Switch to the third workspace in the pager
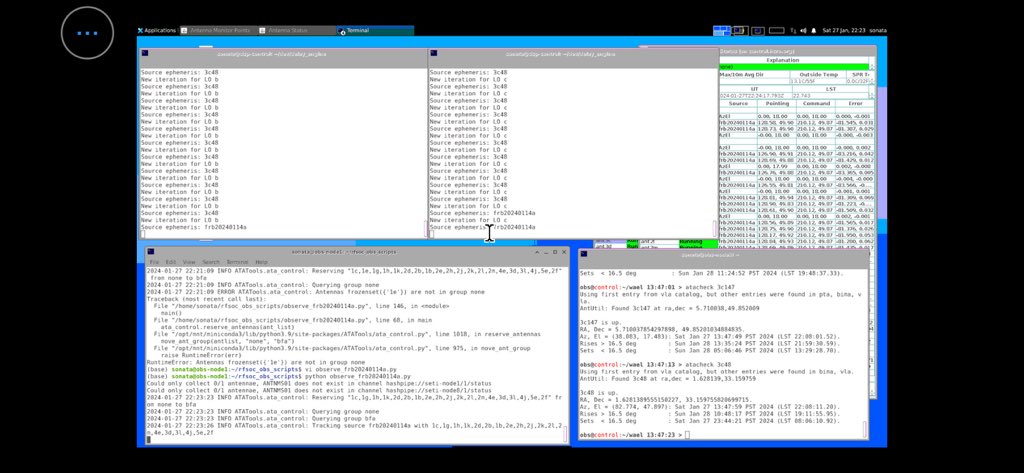1024x473 pixels. (758, 30)
